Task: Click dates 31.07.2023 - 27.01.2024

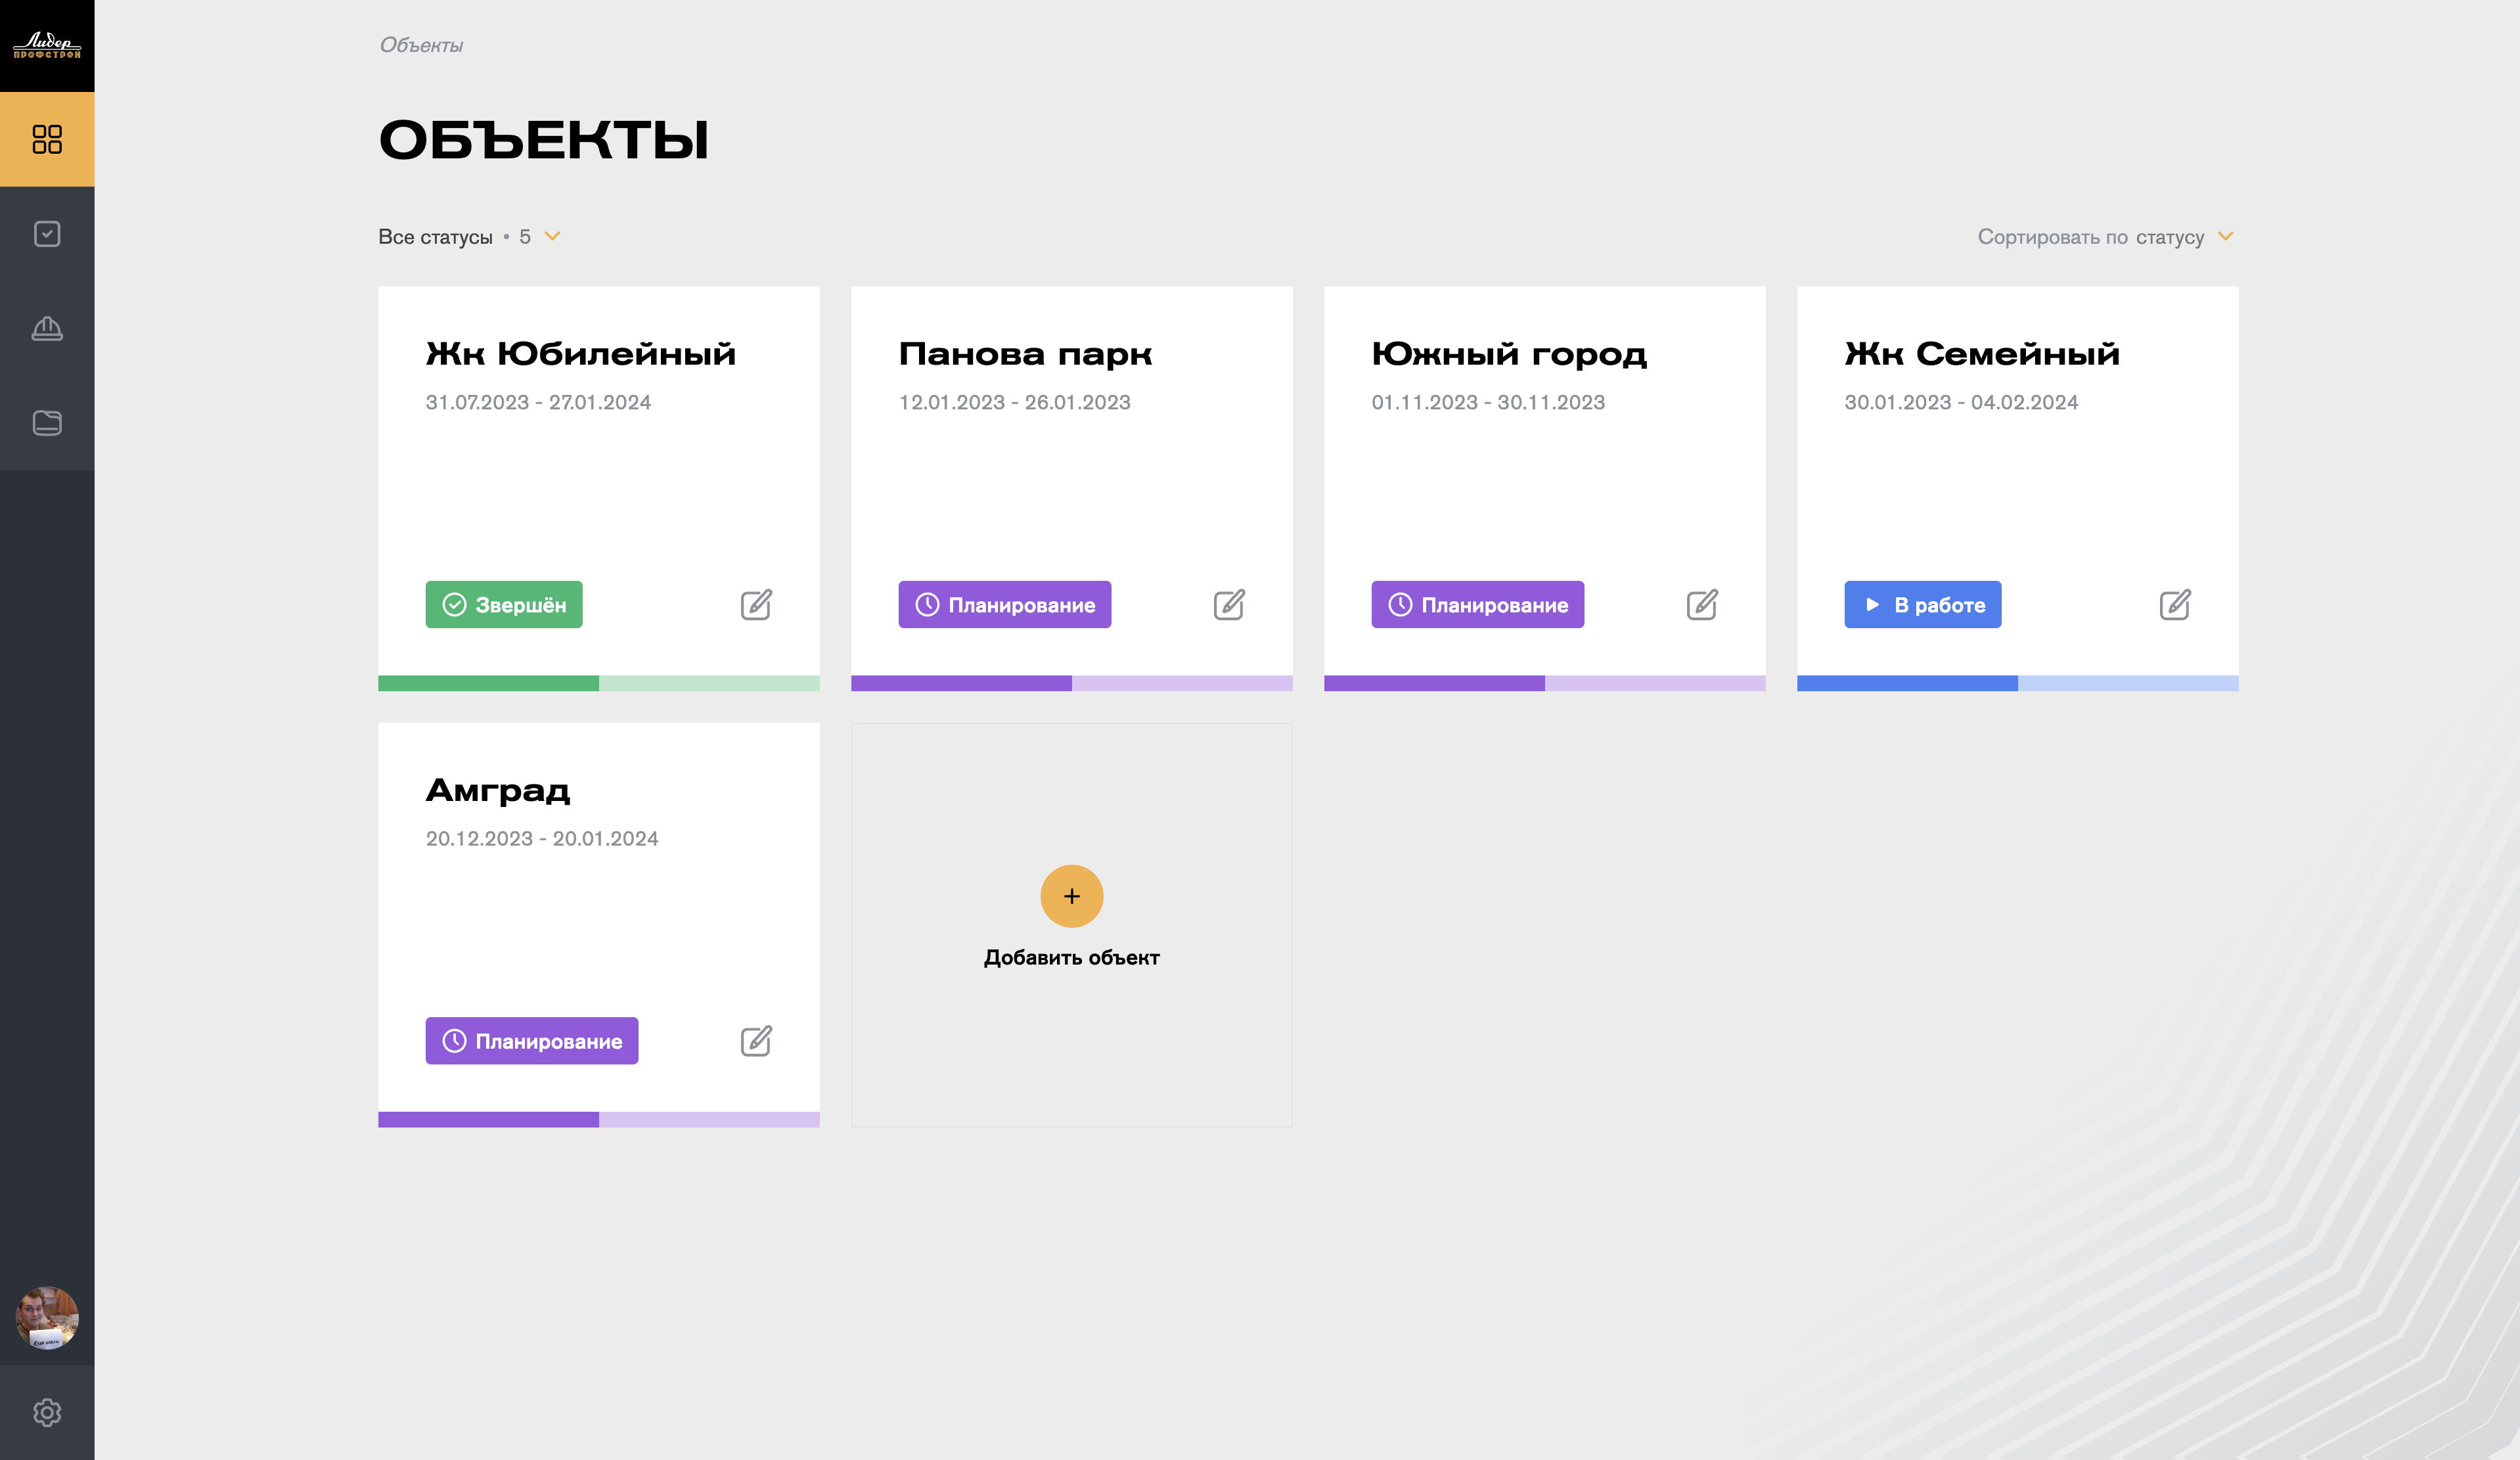Action: pyautogui.click(x=538, y=402)
